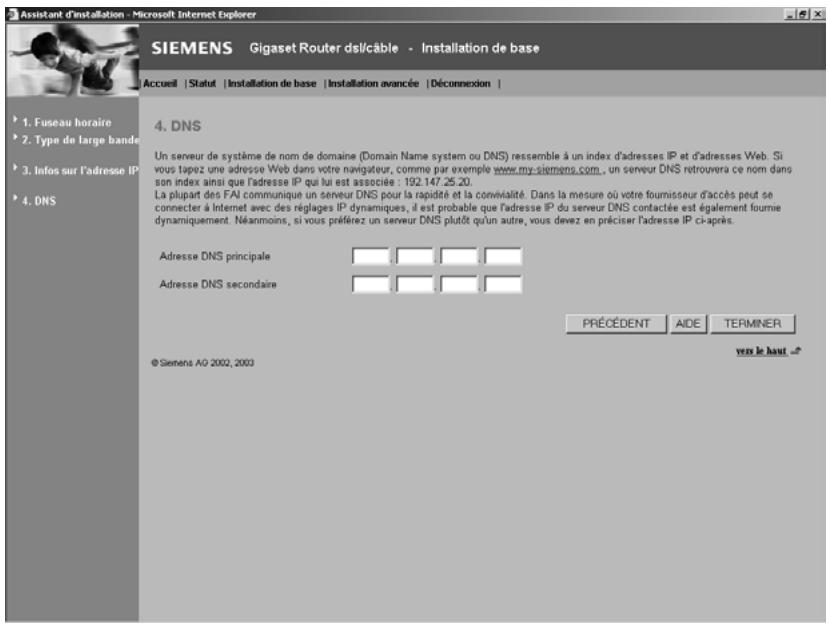The image size is (829, 625).
Task: Click the SIEMENS logo
Action: [192, 48]
